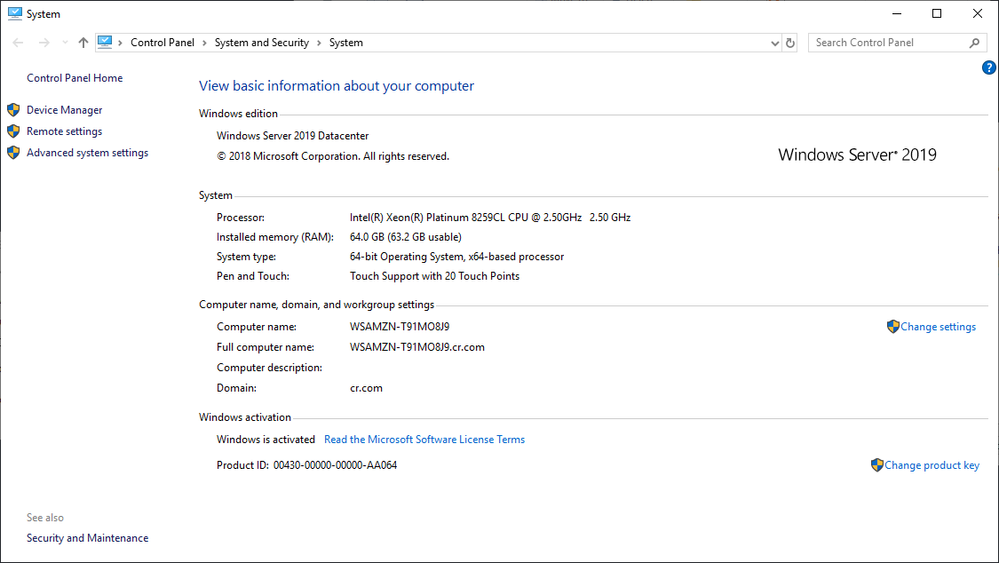Minimize the System window
The image size is (999, 563).
click(x=897, y=13)
